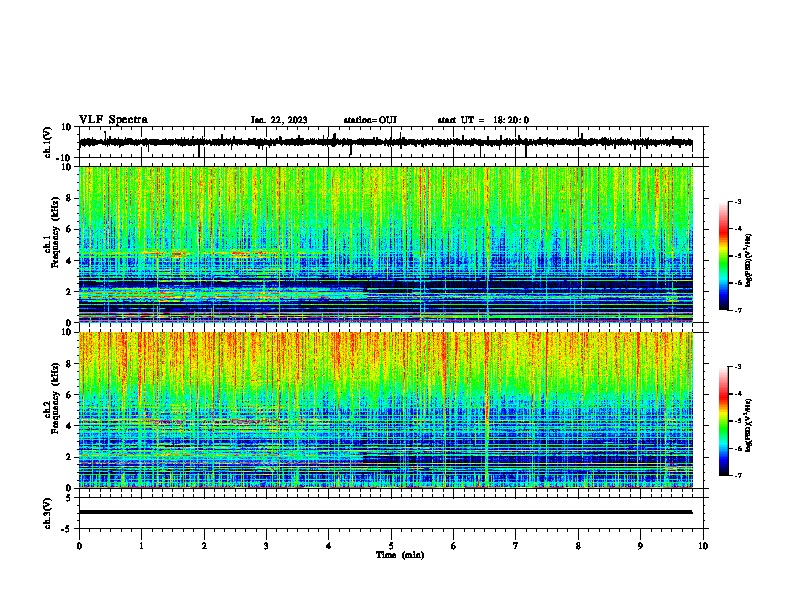Screen dimensions: 792x612
Task: Click the "6" tick on the time axis
Action: click(454, 546)
